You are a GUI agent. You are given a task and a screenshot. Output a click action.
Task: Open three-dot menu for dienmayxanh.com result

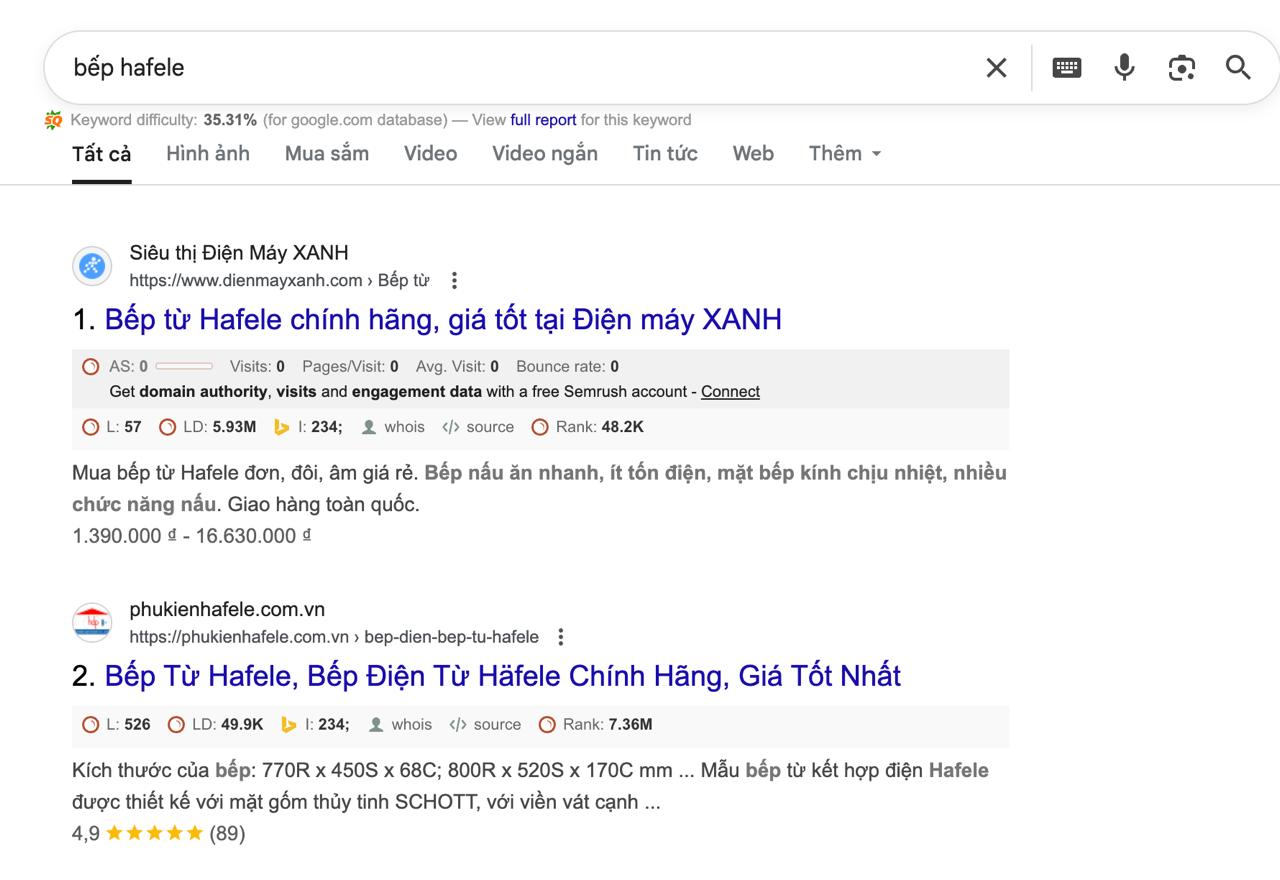pyautogui.click(x=454, y=281)
